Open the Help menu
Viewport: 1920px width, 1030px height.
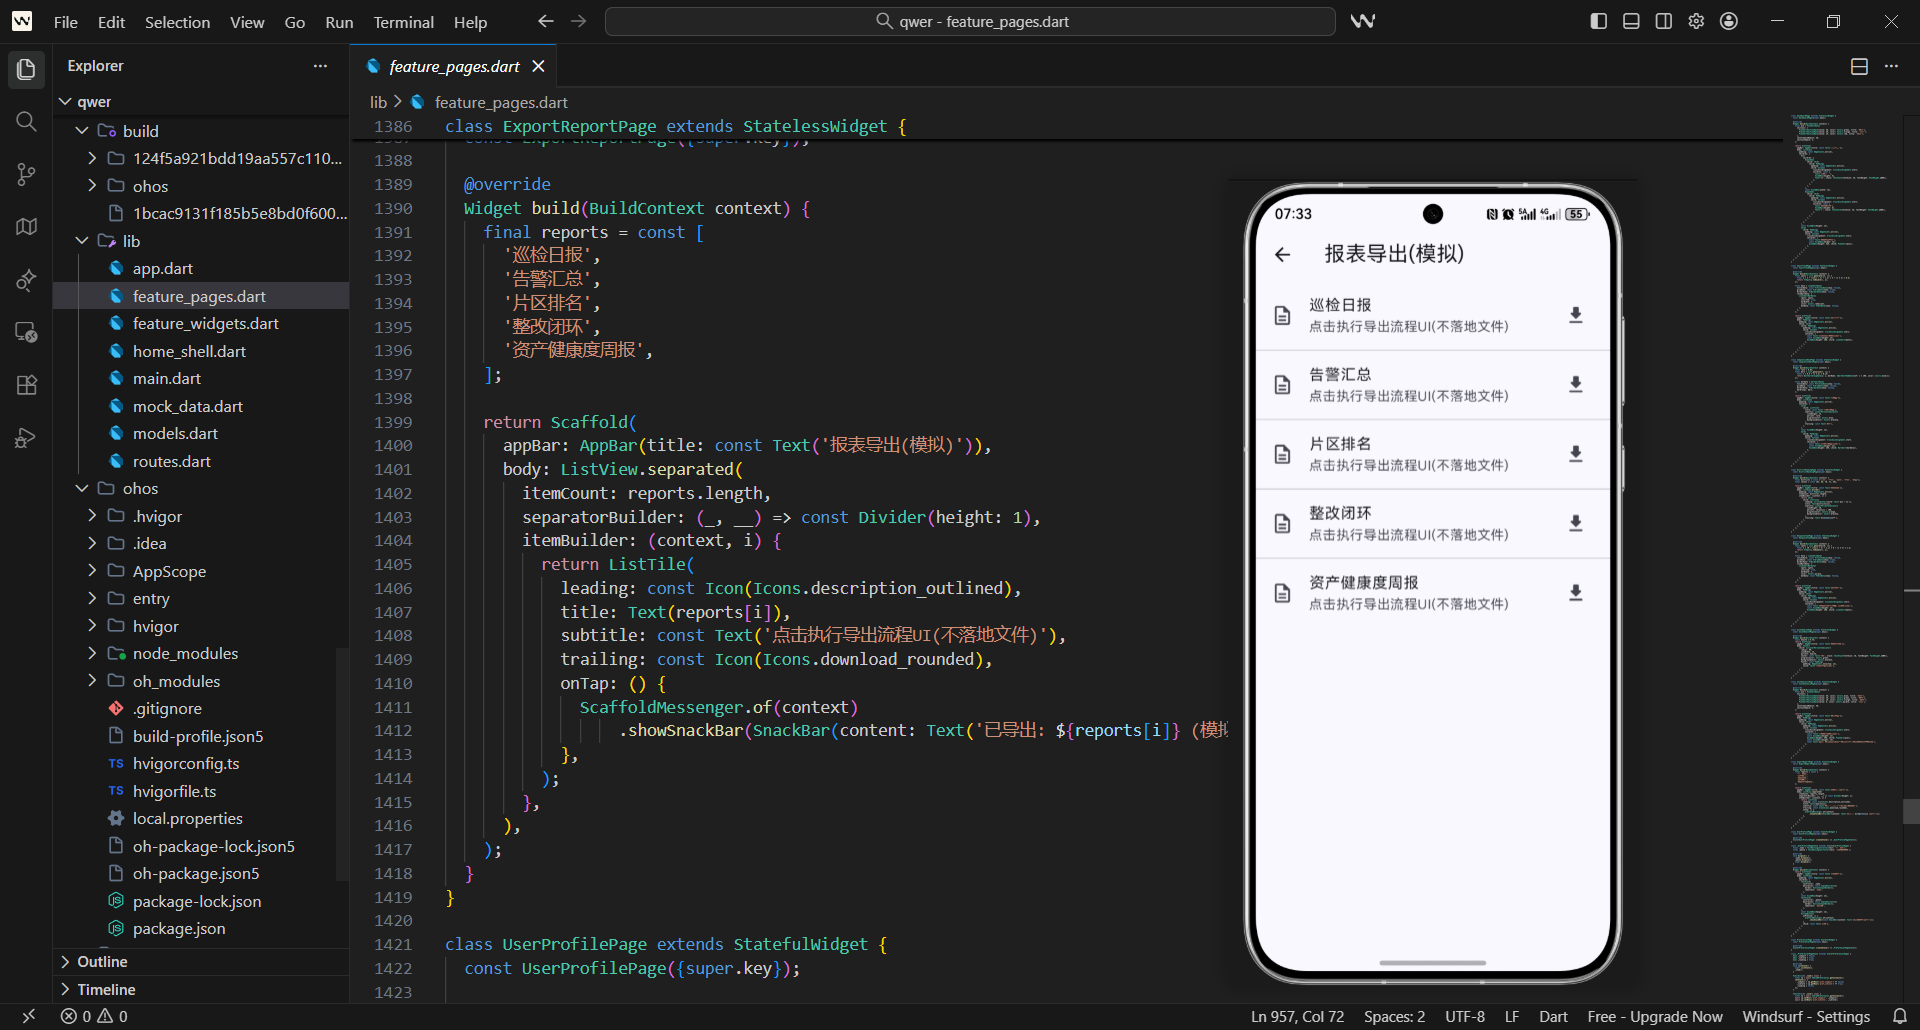click(x=470, y=22)
